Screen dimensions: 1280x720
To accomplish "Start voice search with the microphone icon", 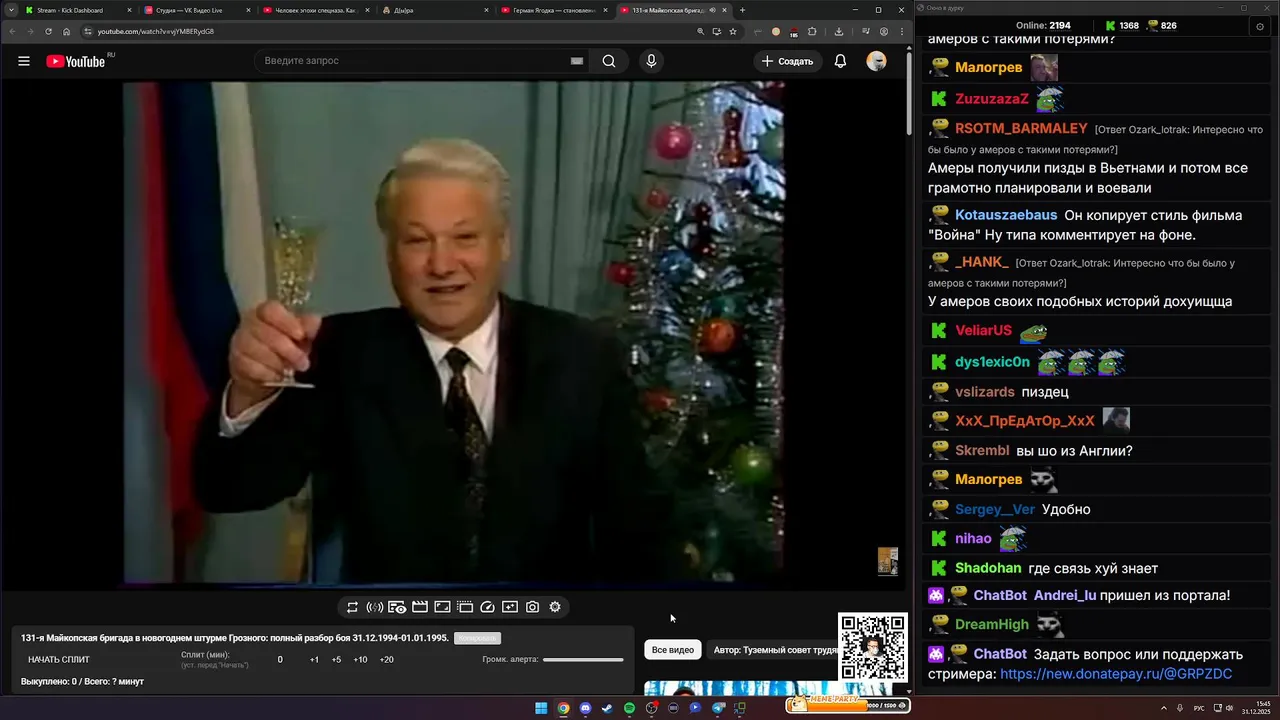I will click(x=651, y=61).
